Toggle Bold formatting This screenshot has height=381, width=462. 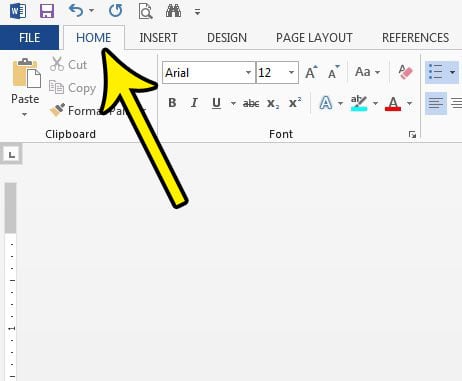(172, 103)
